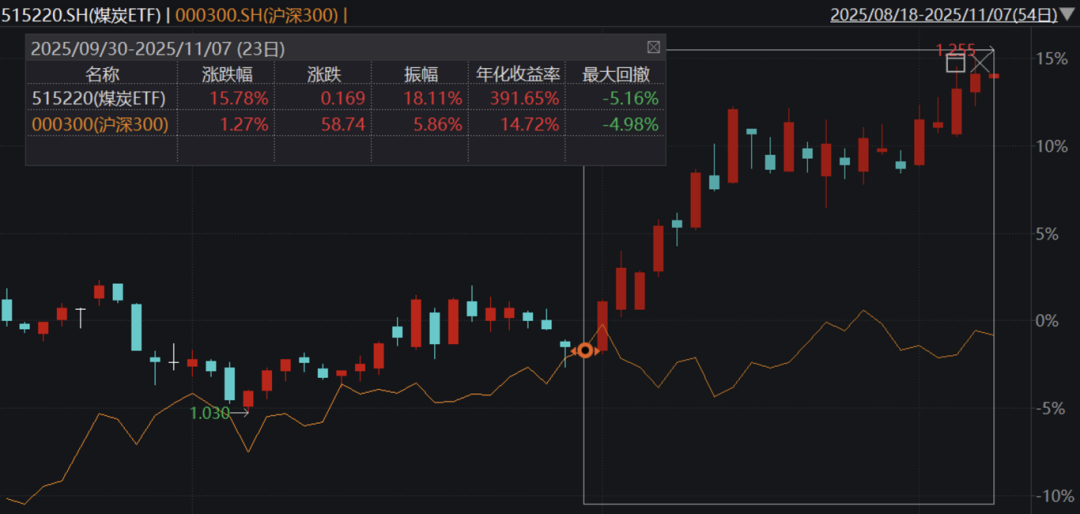1080x514 pixels.
Task: Click the 涨跌 column header
Action: [x=323, y=73]
